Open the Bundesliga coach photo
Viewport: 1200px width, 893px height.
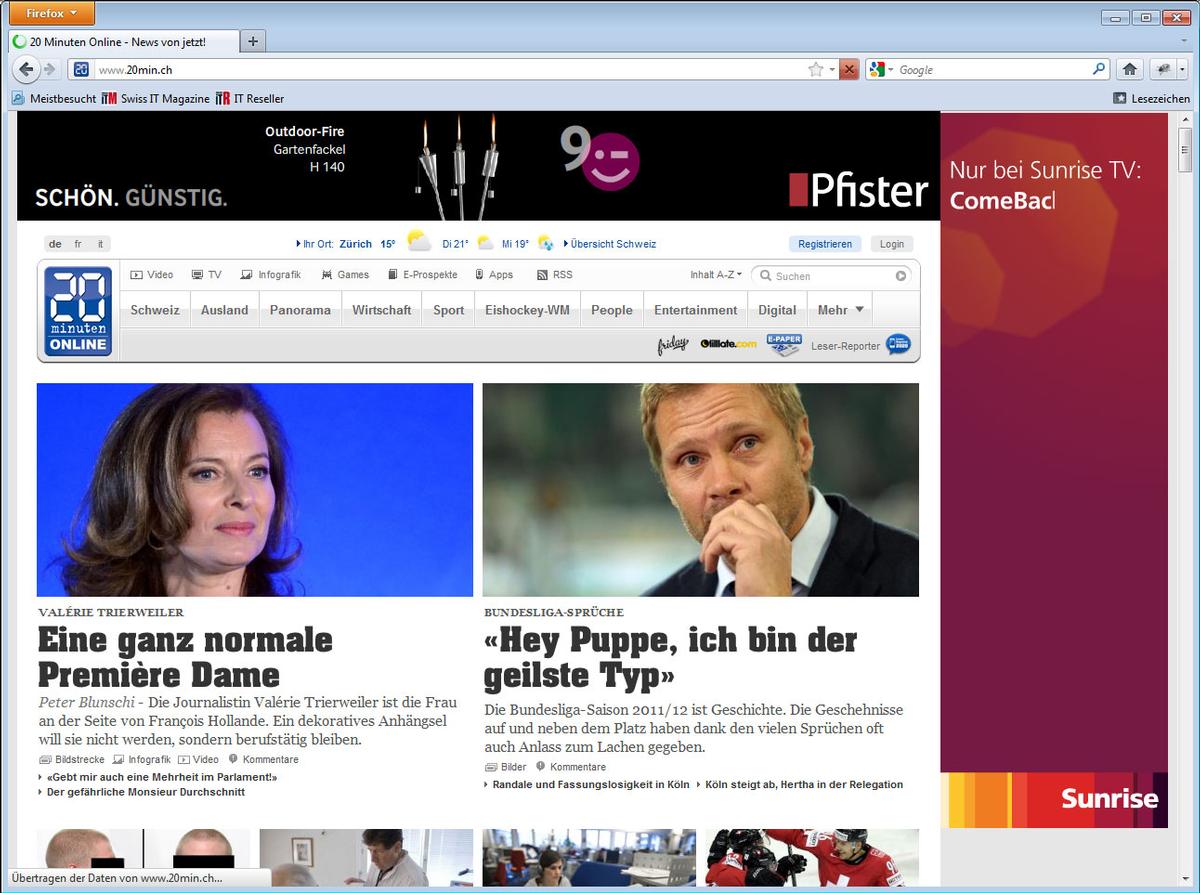click(x=701, y=490)
